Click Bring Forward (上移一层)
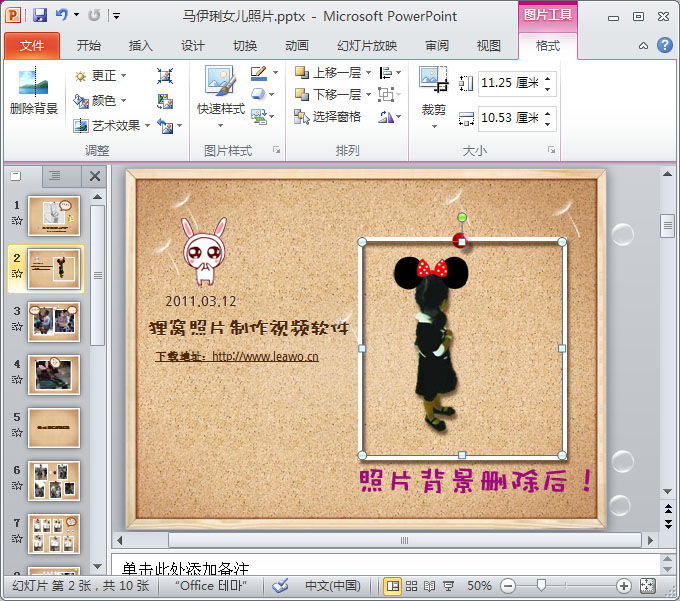The height and width of the screenshot is (601, 680). (x=328, y=72)
